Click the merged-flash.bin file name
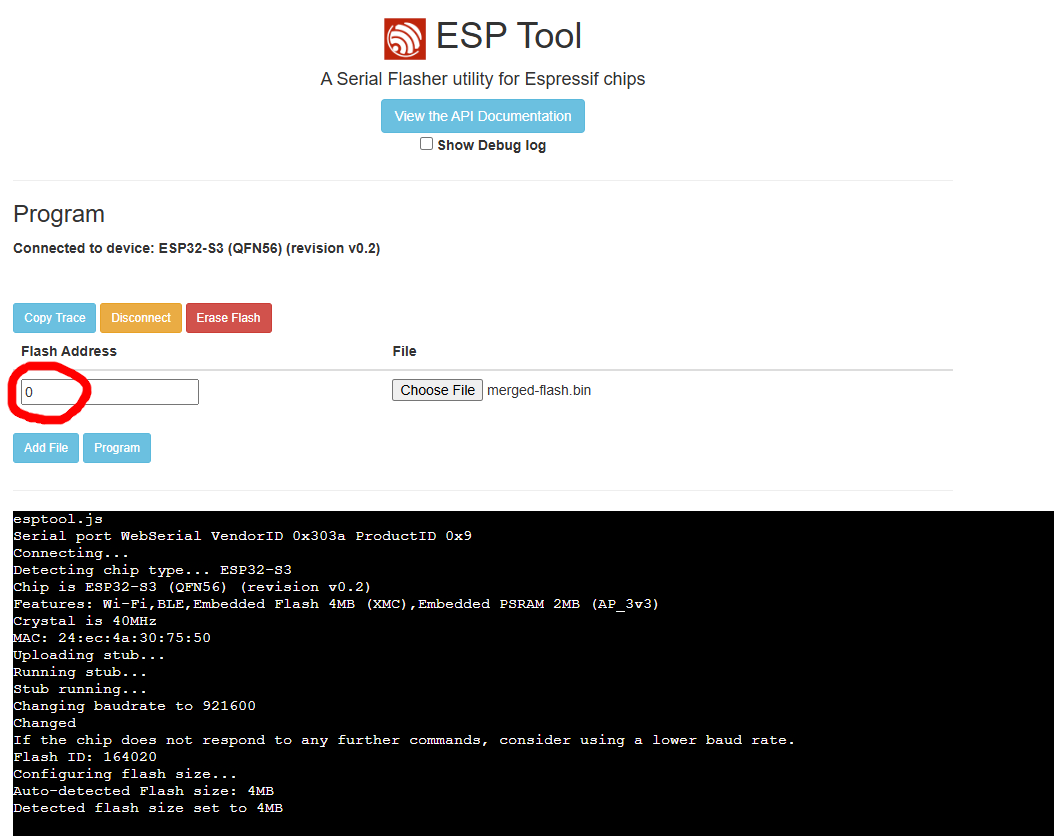Image resolution: width=1054 pixels, height=836 pixels. click(x=539, y=390)
